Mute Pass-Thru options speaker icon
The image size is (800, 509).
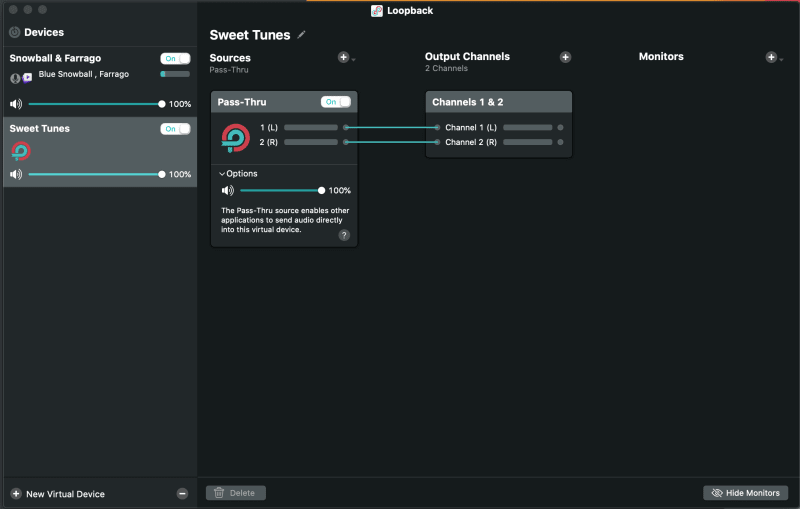(x=228, y=191)
